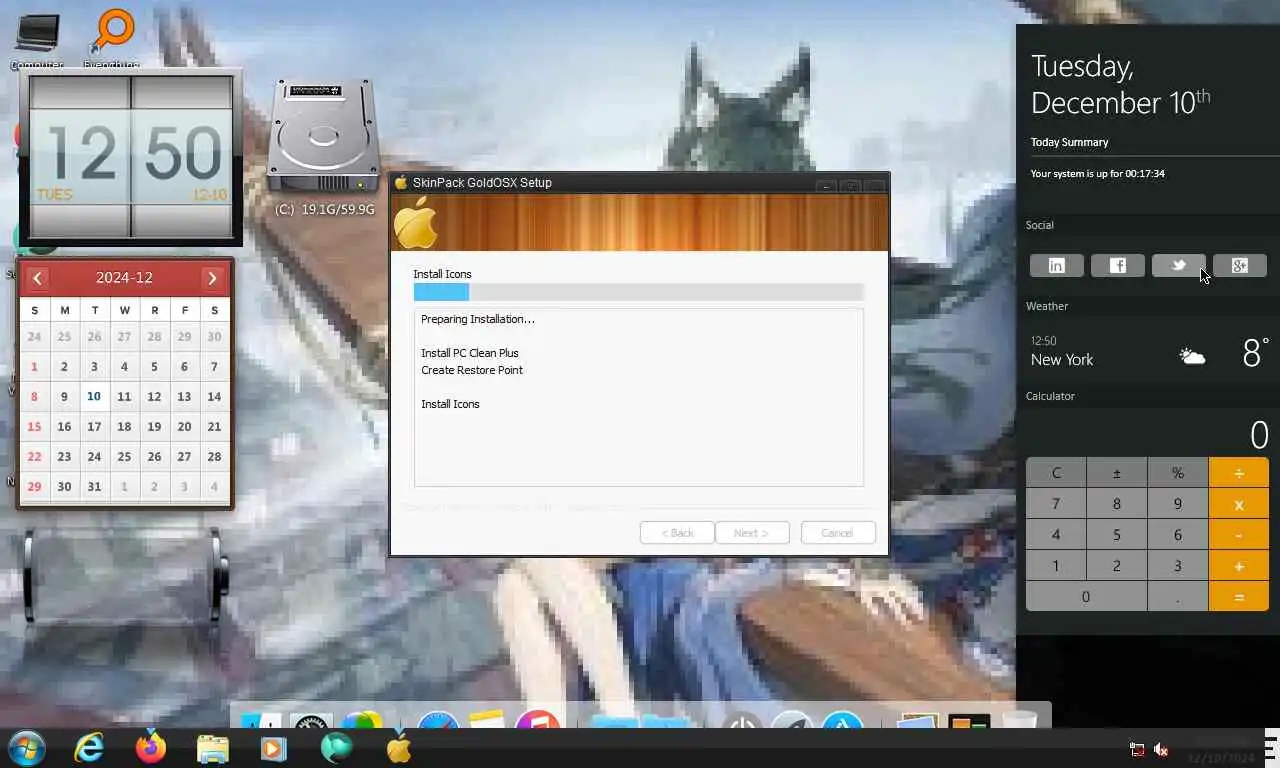Image resolution: width=1280 pixels, height=768 pixels.
Task: Click the system uptime summary text
Action: pos(1098,174)
